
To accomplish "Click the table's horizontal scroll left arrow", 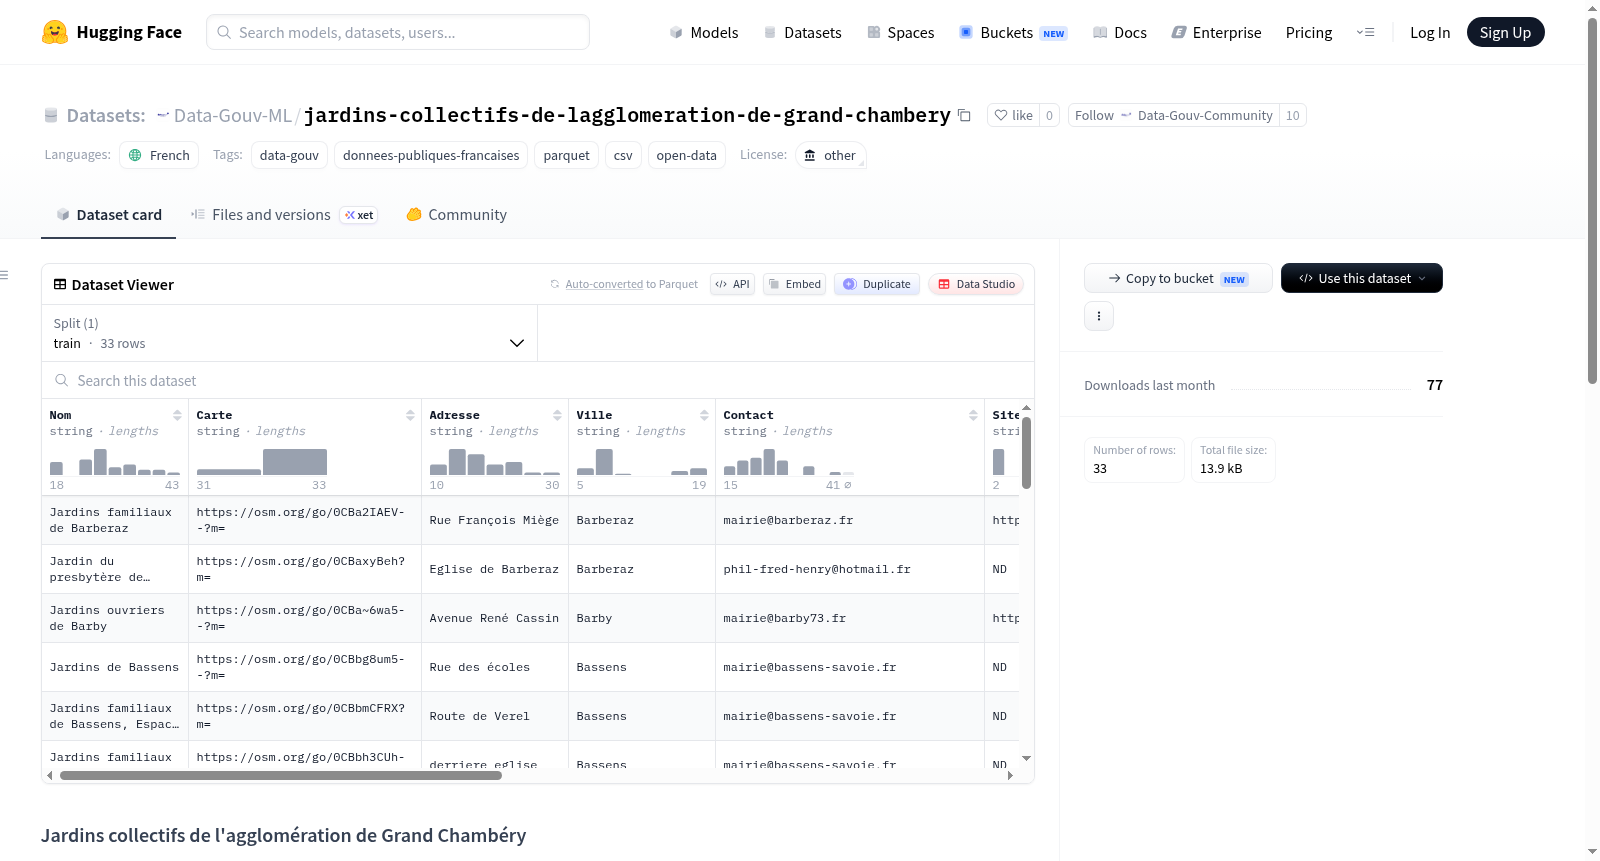I will (50, 775).
